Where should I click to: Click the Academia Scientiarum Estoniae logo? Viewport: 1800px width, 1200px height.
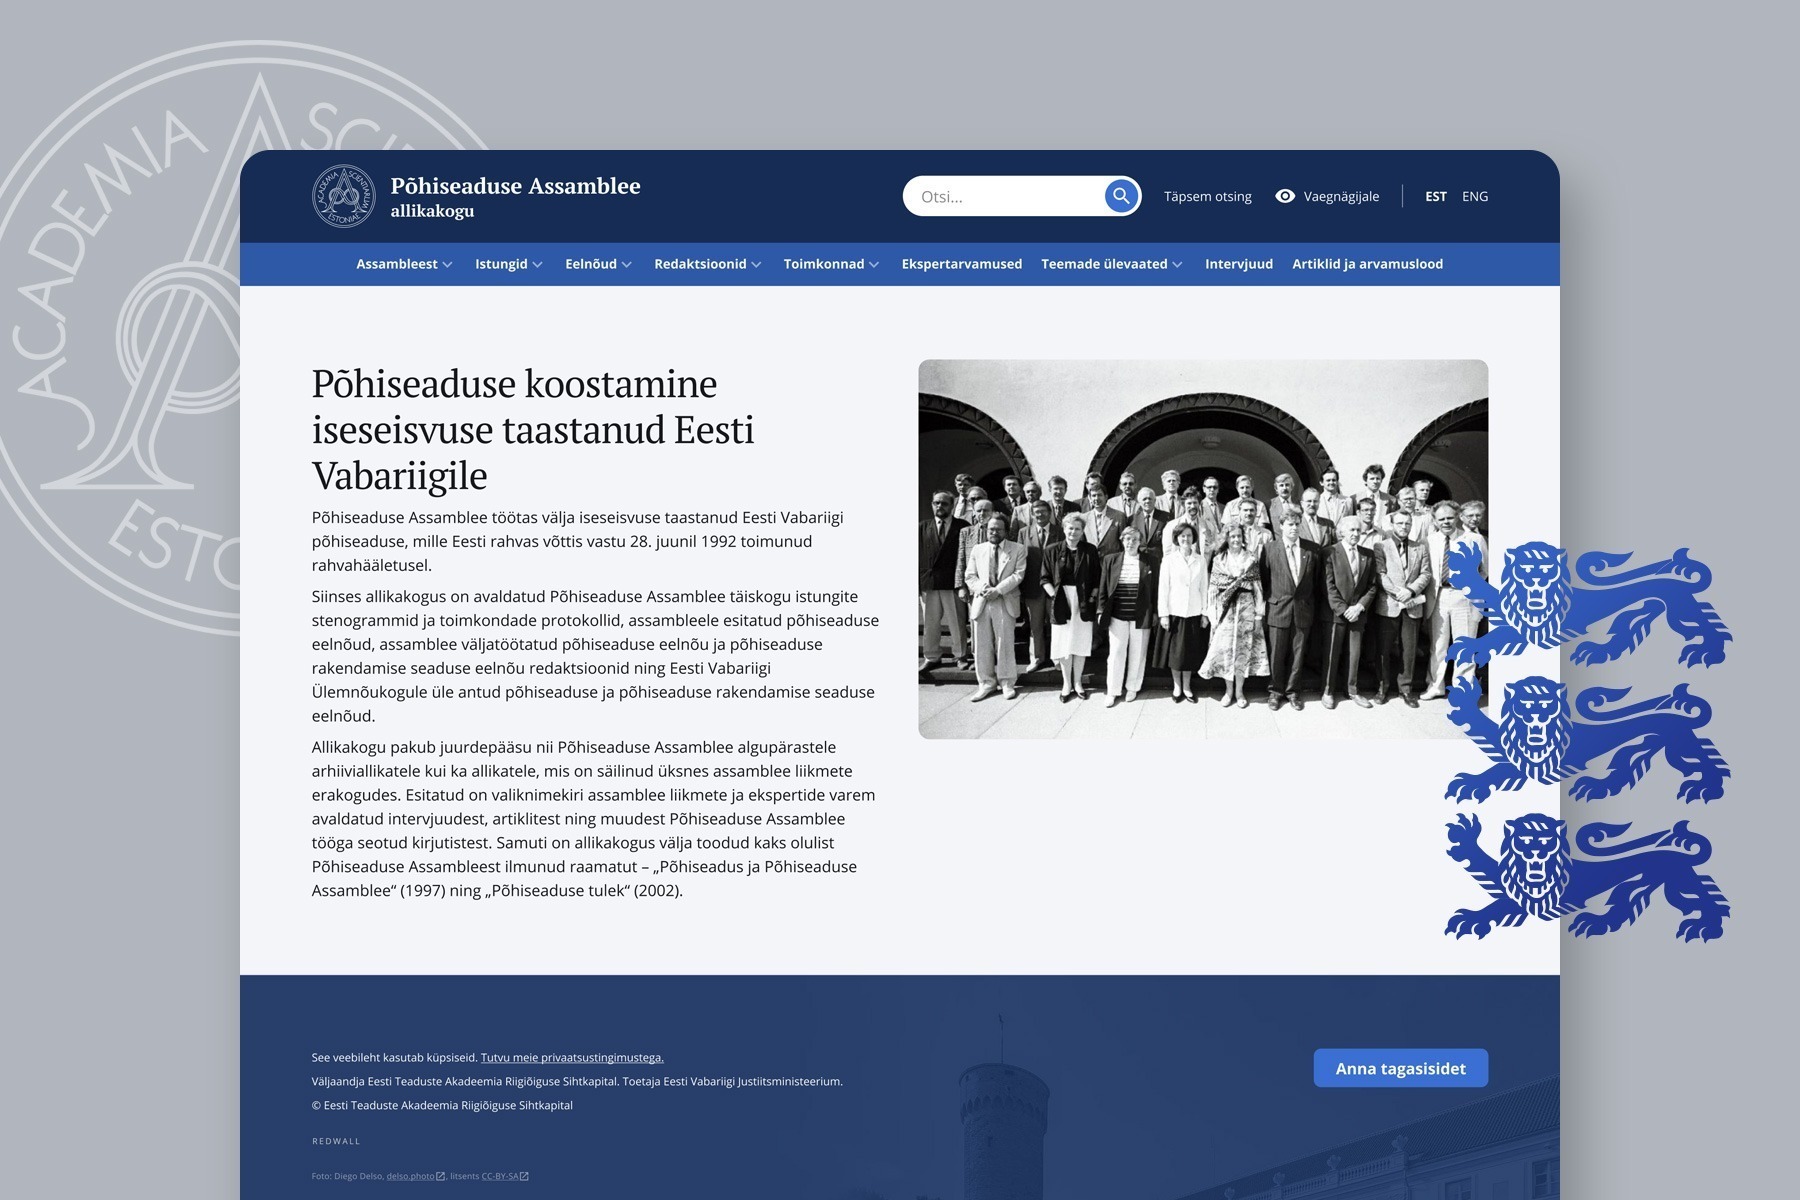tap(343, 196)
